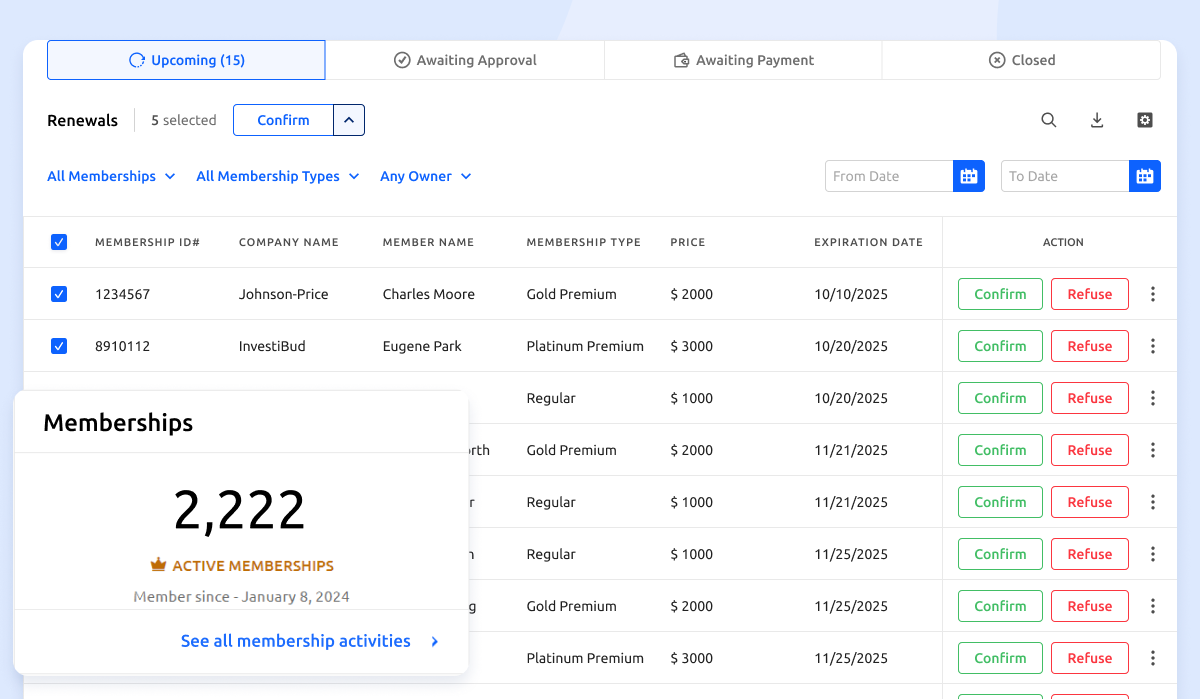
Task: Uncheck the Johnson-Price membership row
Action: tap(59, 293)
